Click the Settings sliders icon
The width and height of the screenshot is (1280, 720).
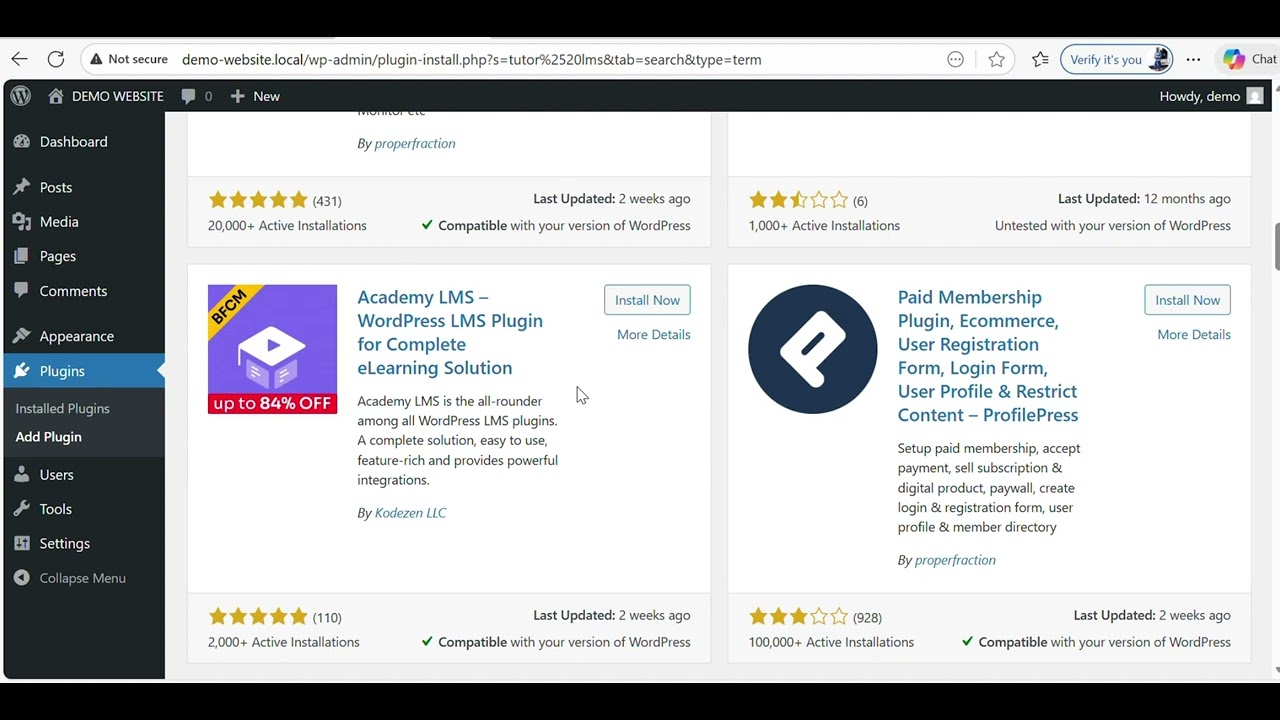point(22,543)
